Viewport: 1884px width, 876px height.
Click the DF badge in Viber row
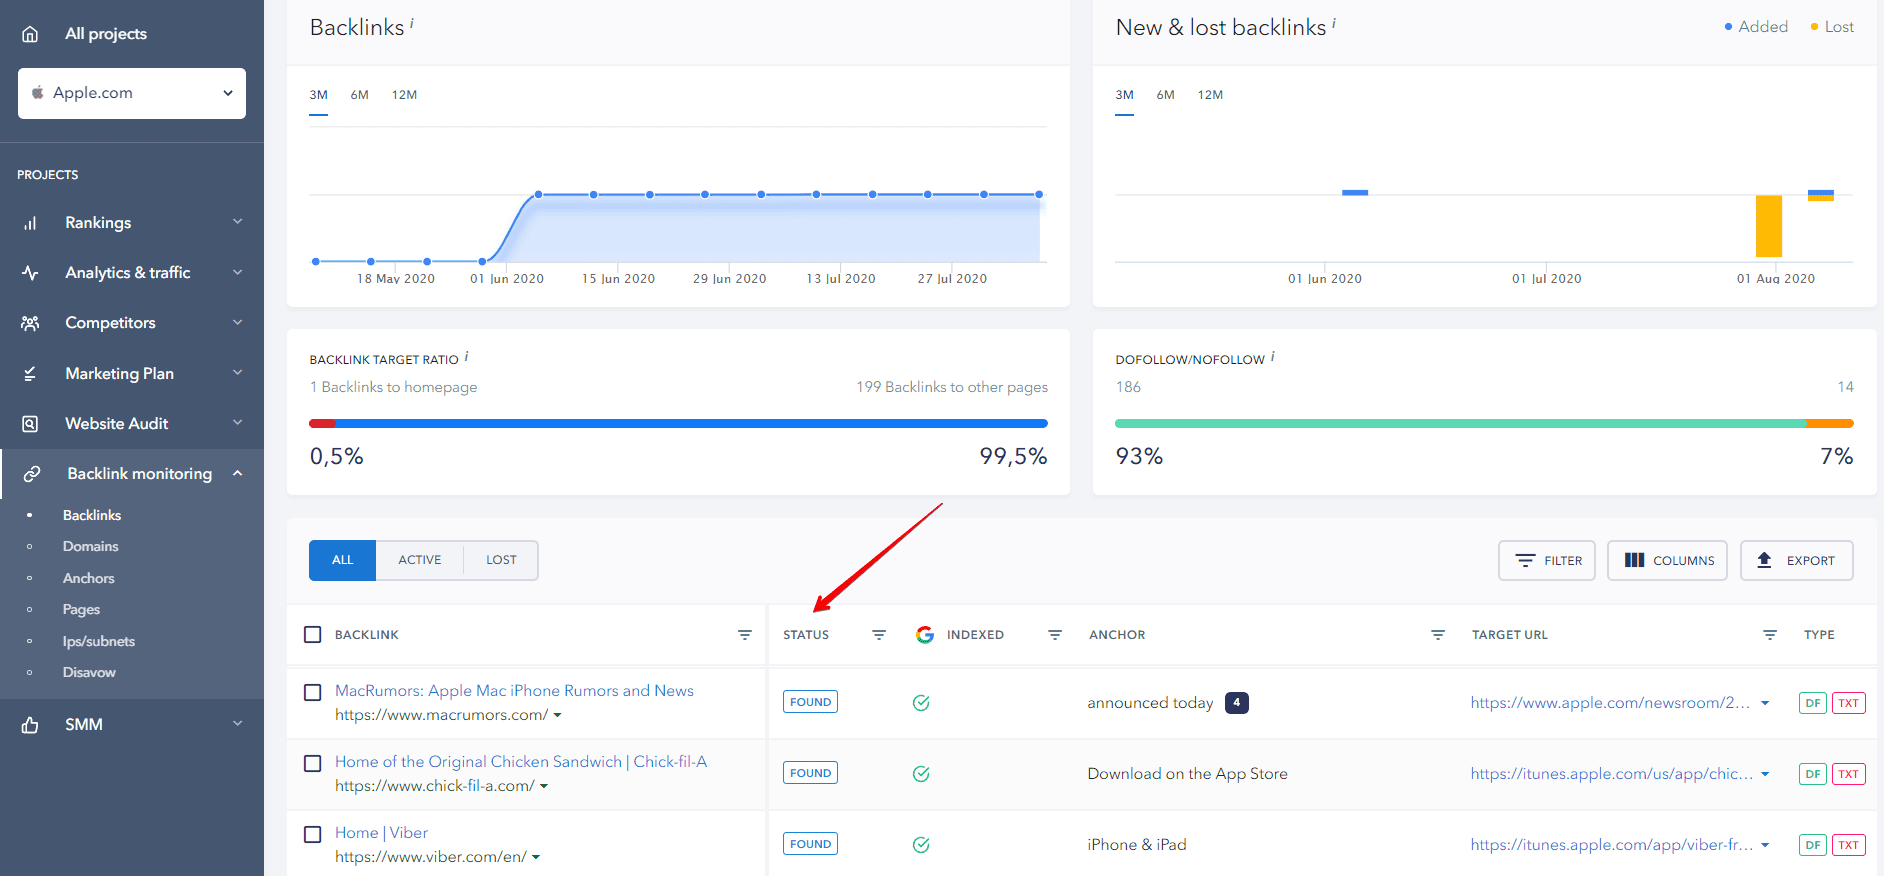1813,845
